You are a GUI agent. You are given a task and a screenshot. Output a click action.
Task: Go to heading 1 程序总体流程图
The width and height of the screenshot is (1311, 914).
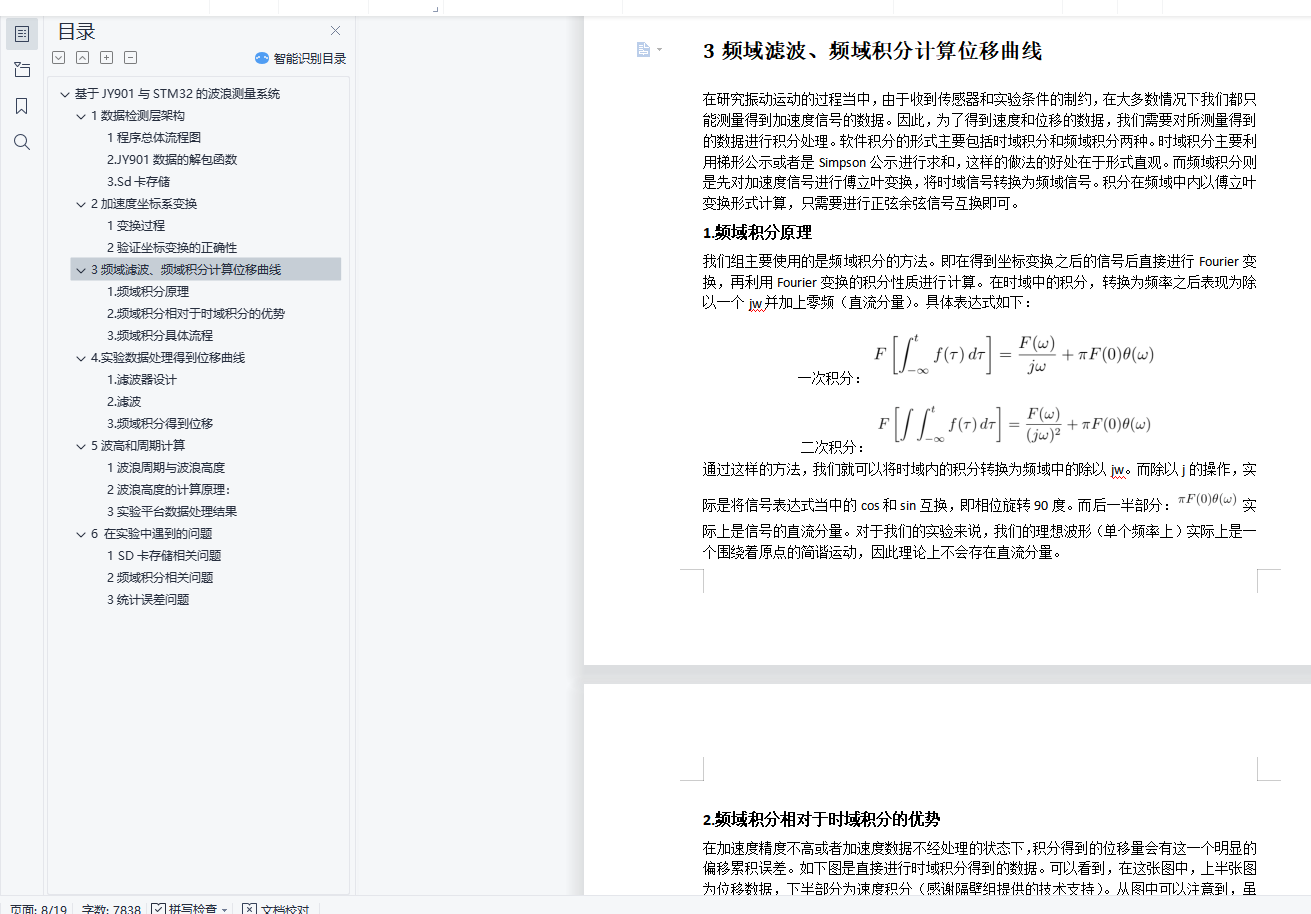click(154, 138)
